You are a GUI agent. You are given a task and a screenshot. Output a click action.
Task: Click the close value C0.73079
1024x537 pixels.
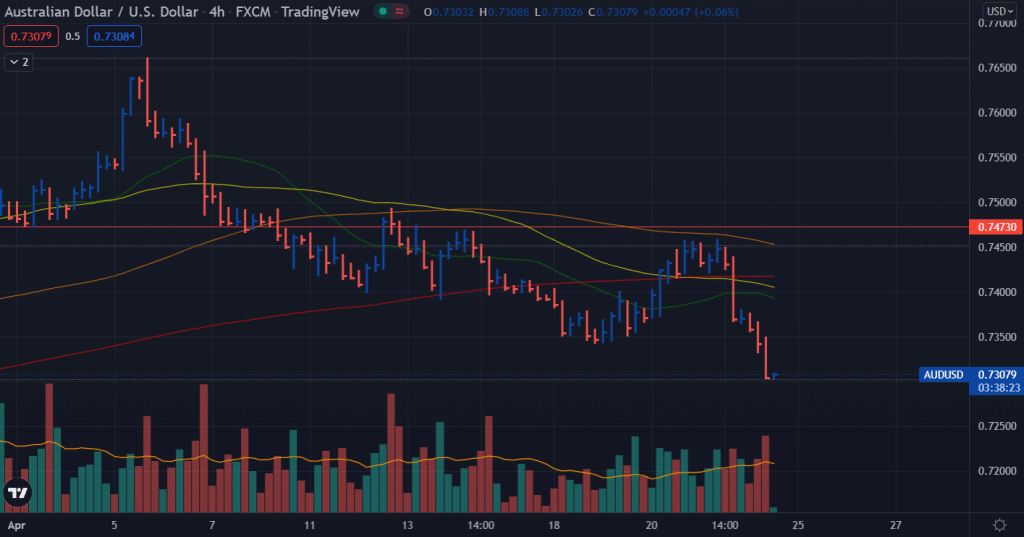(x=613, y=12)
